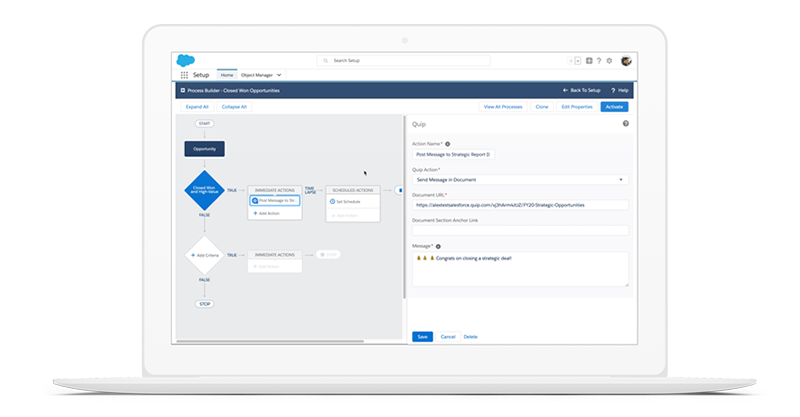Click the Process Builder title bar icon
800x417 pixels.
click(x=183, y=90)
